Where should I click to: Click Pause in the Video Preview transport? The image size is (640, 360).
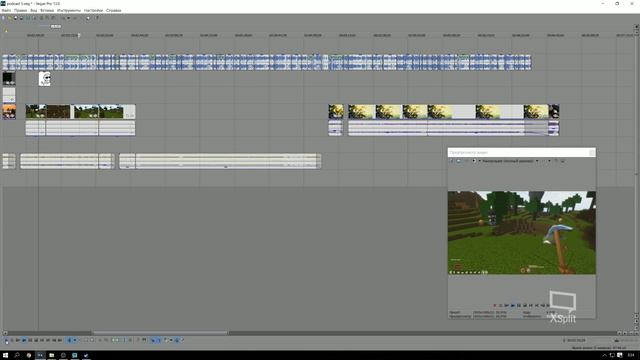pos(518,305)
